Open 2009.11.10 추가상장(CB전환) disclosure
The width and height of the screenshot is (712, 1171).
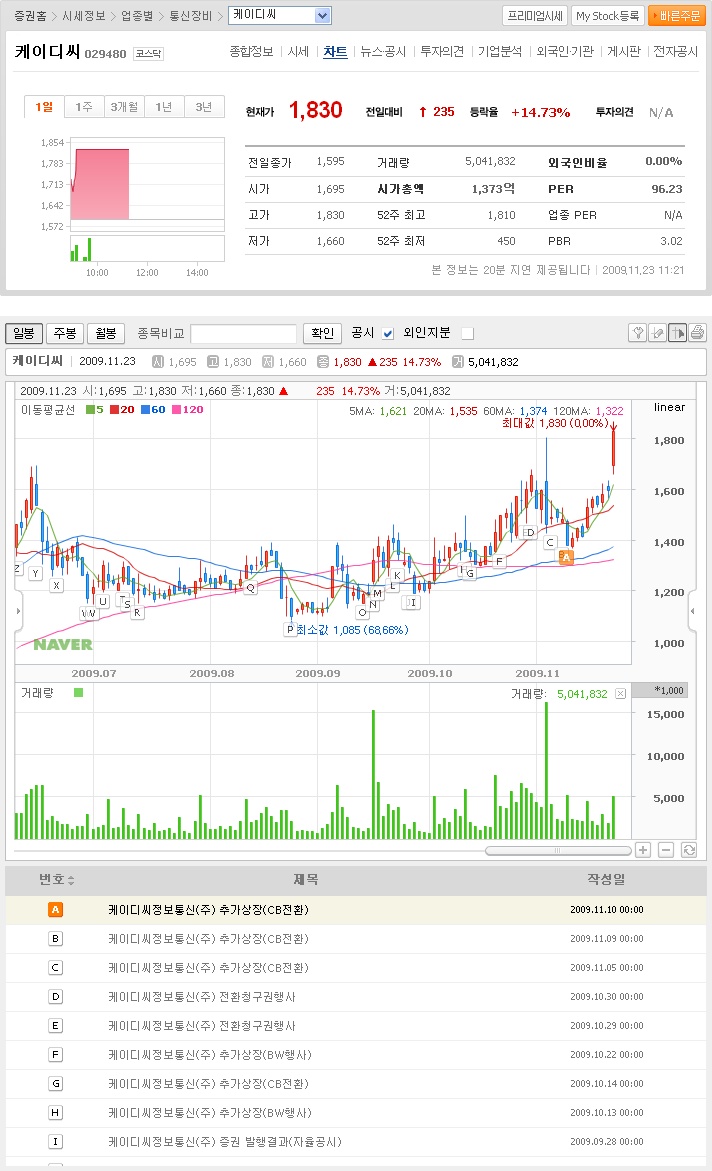(208, 910)
